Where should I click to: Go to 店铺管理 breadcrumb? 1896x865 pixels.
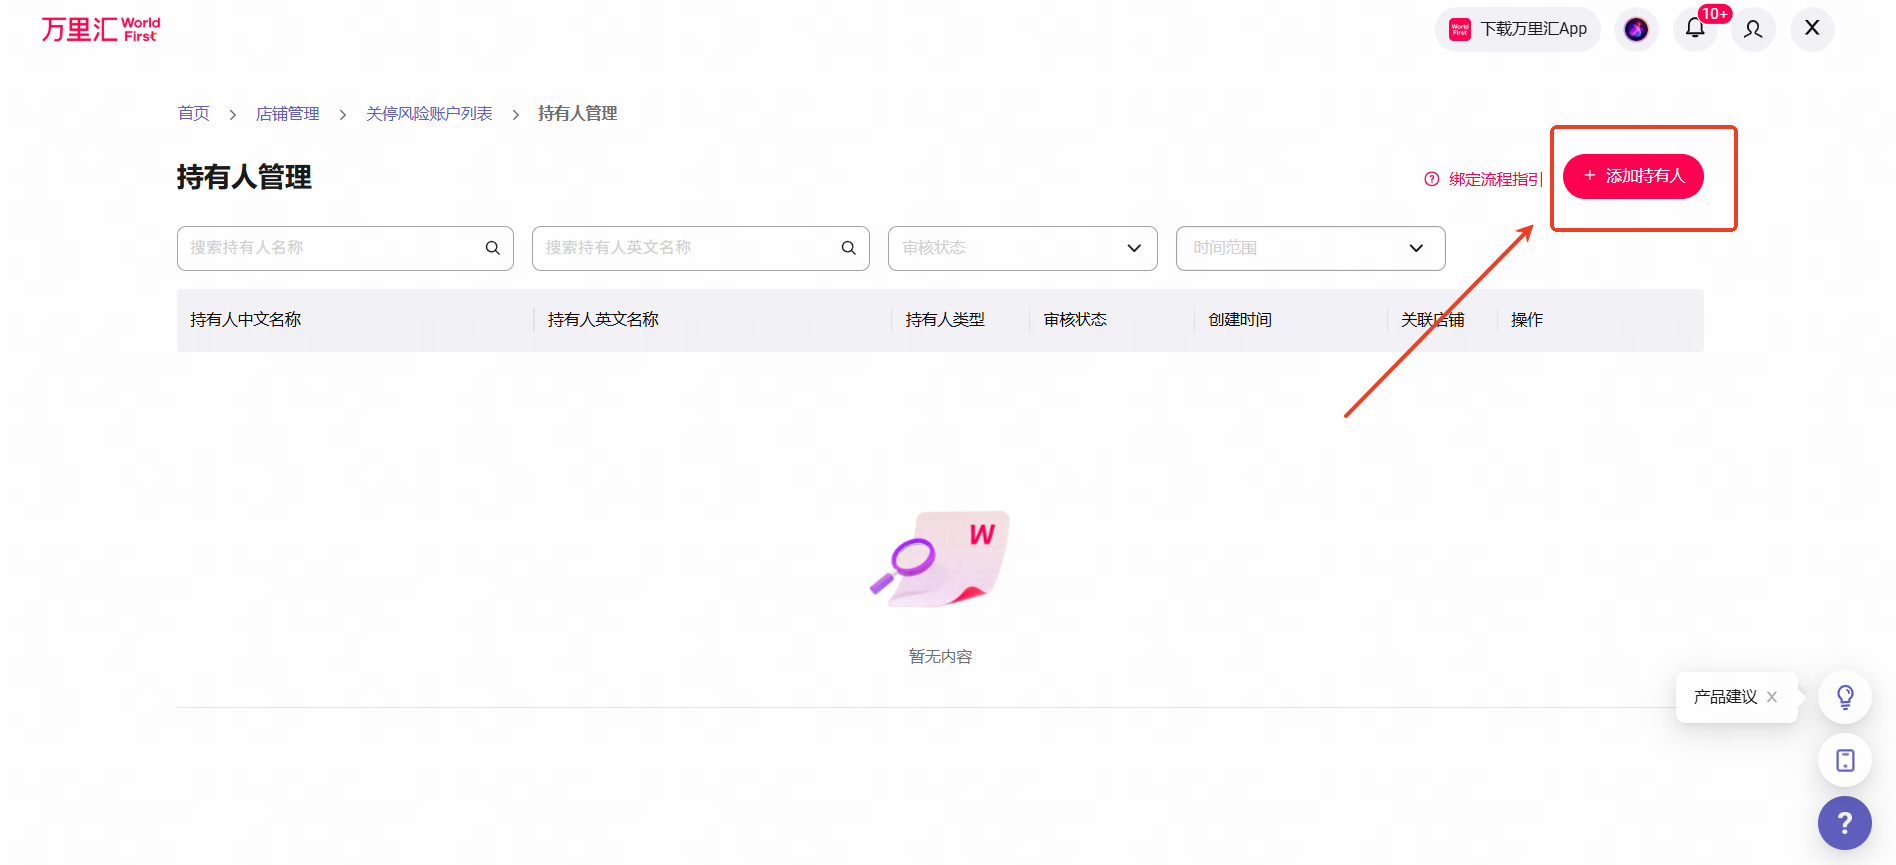pos(288,114)
